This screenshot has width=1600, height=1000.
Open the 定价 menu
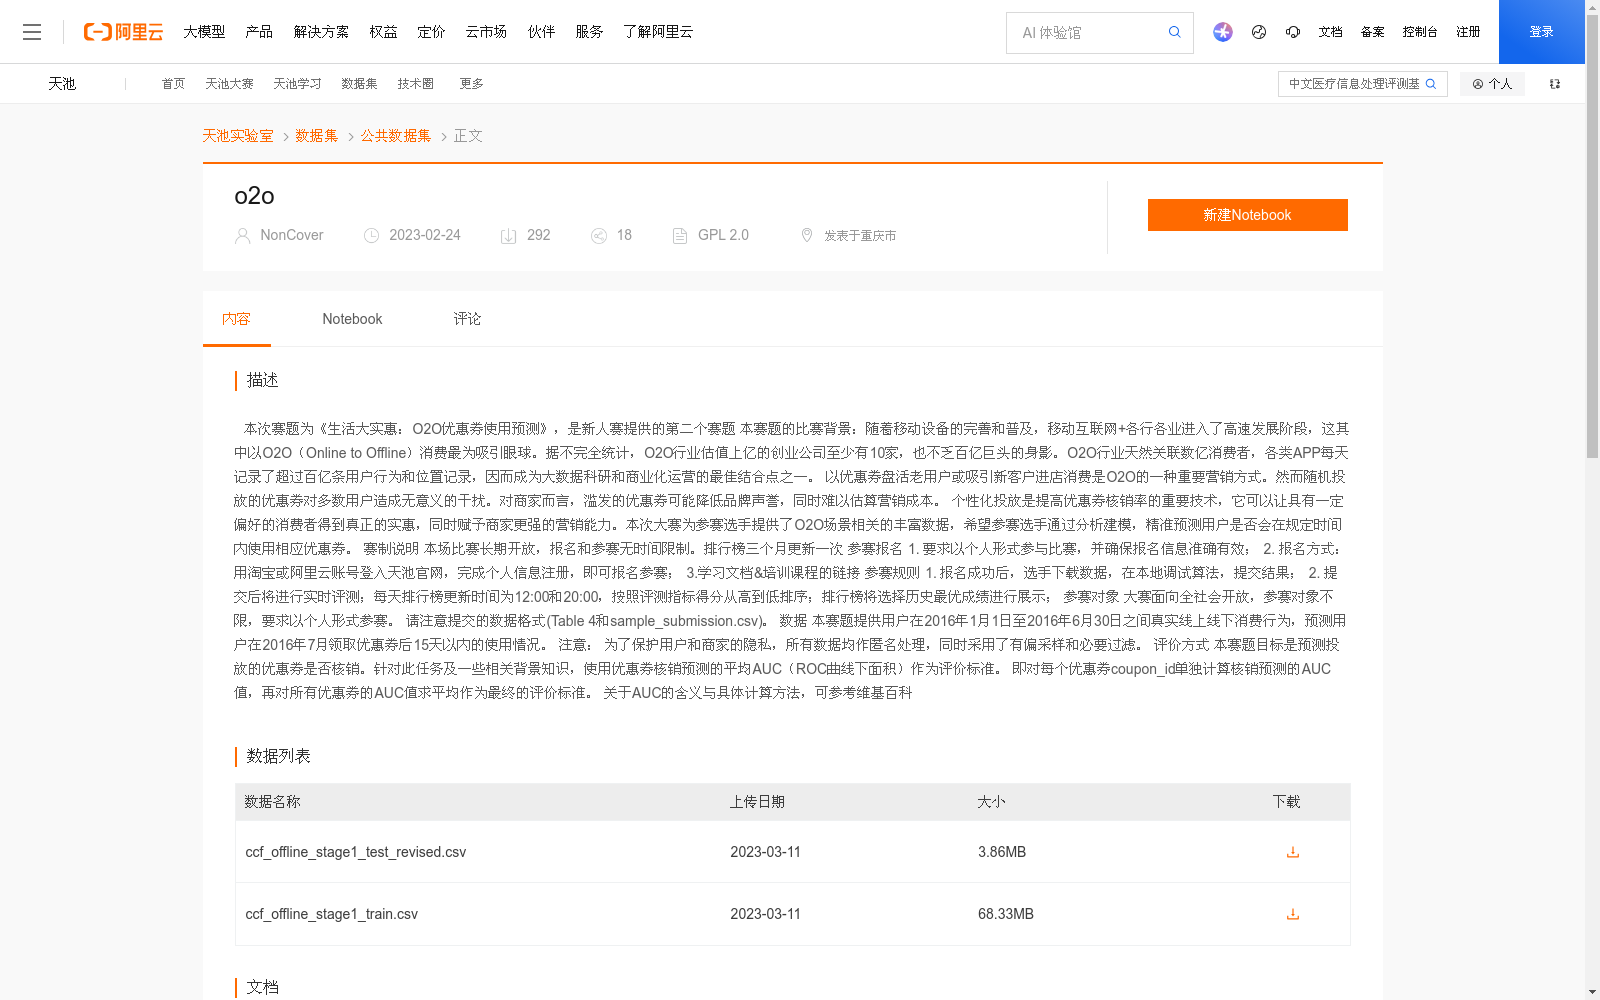click(x=431, y=32)
